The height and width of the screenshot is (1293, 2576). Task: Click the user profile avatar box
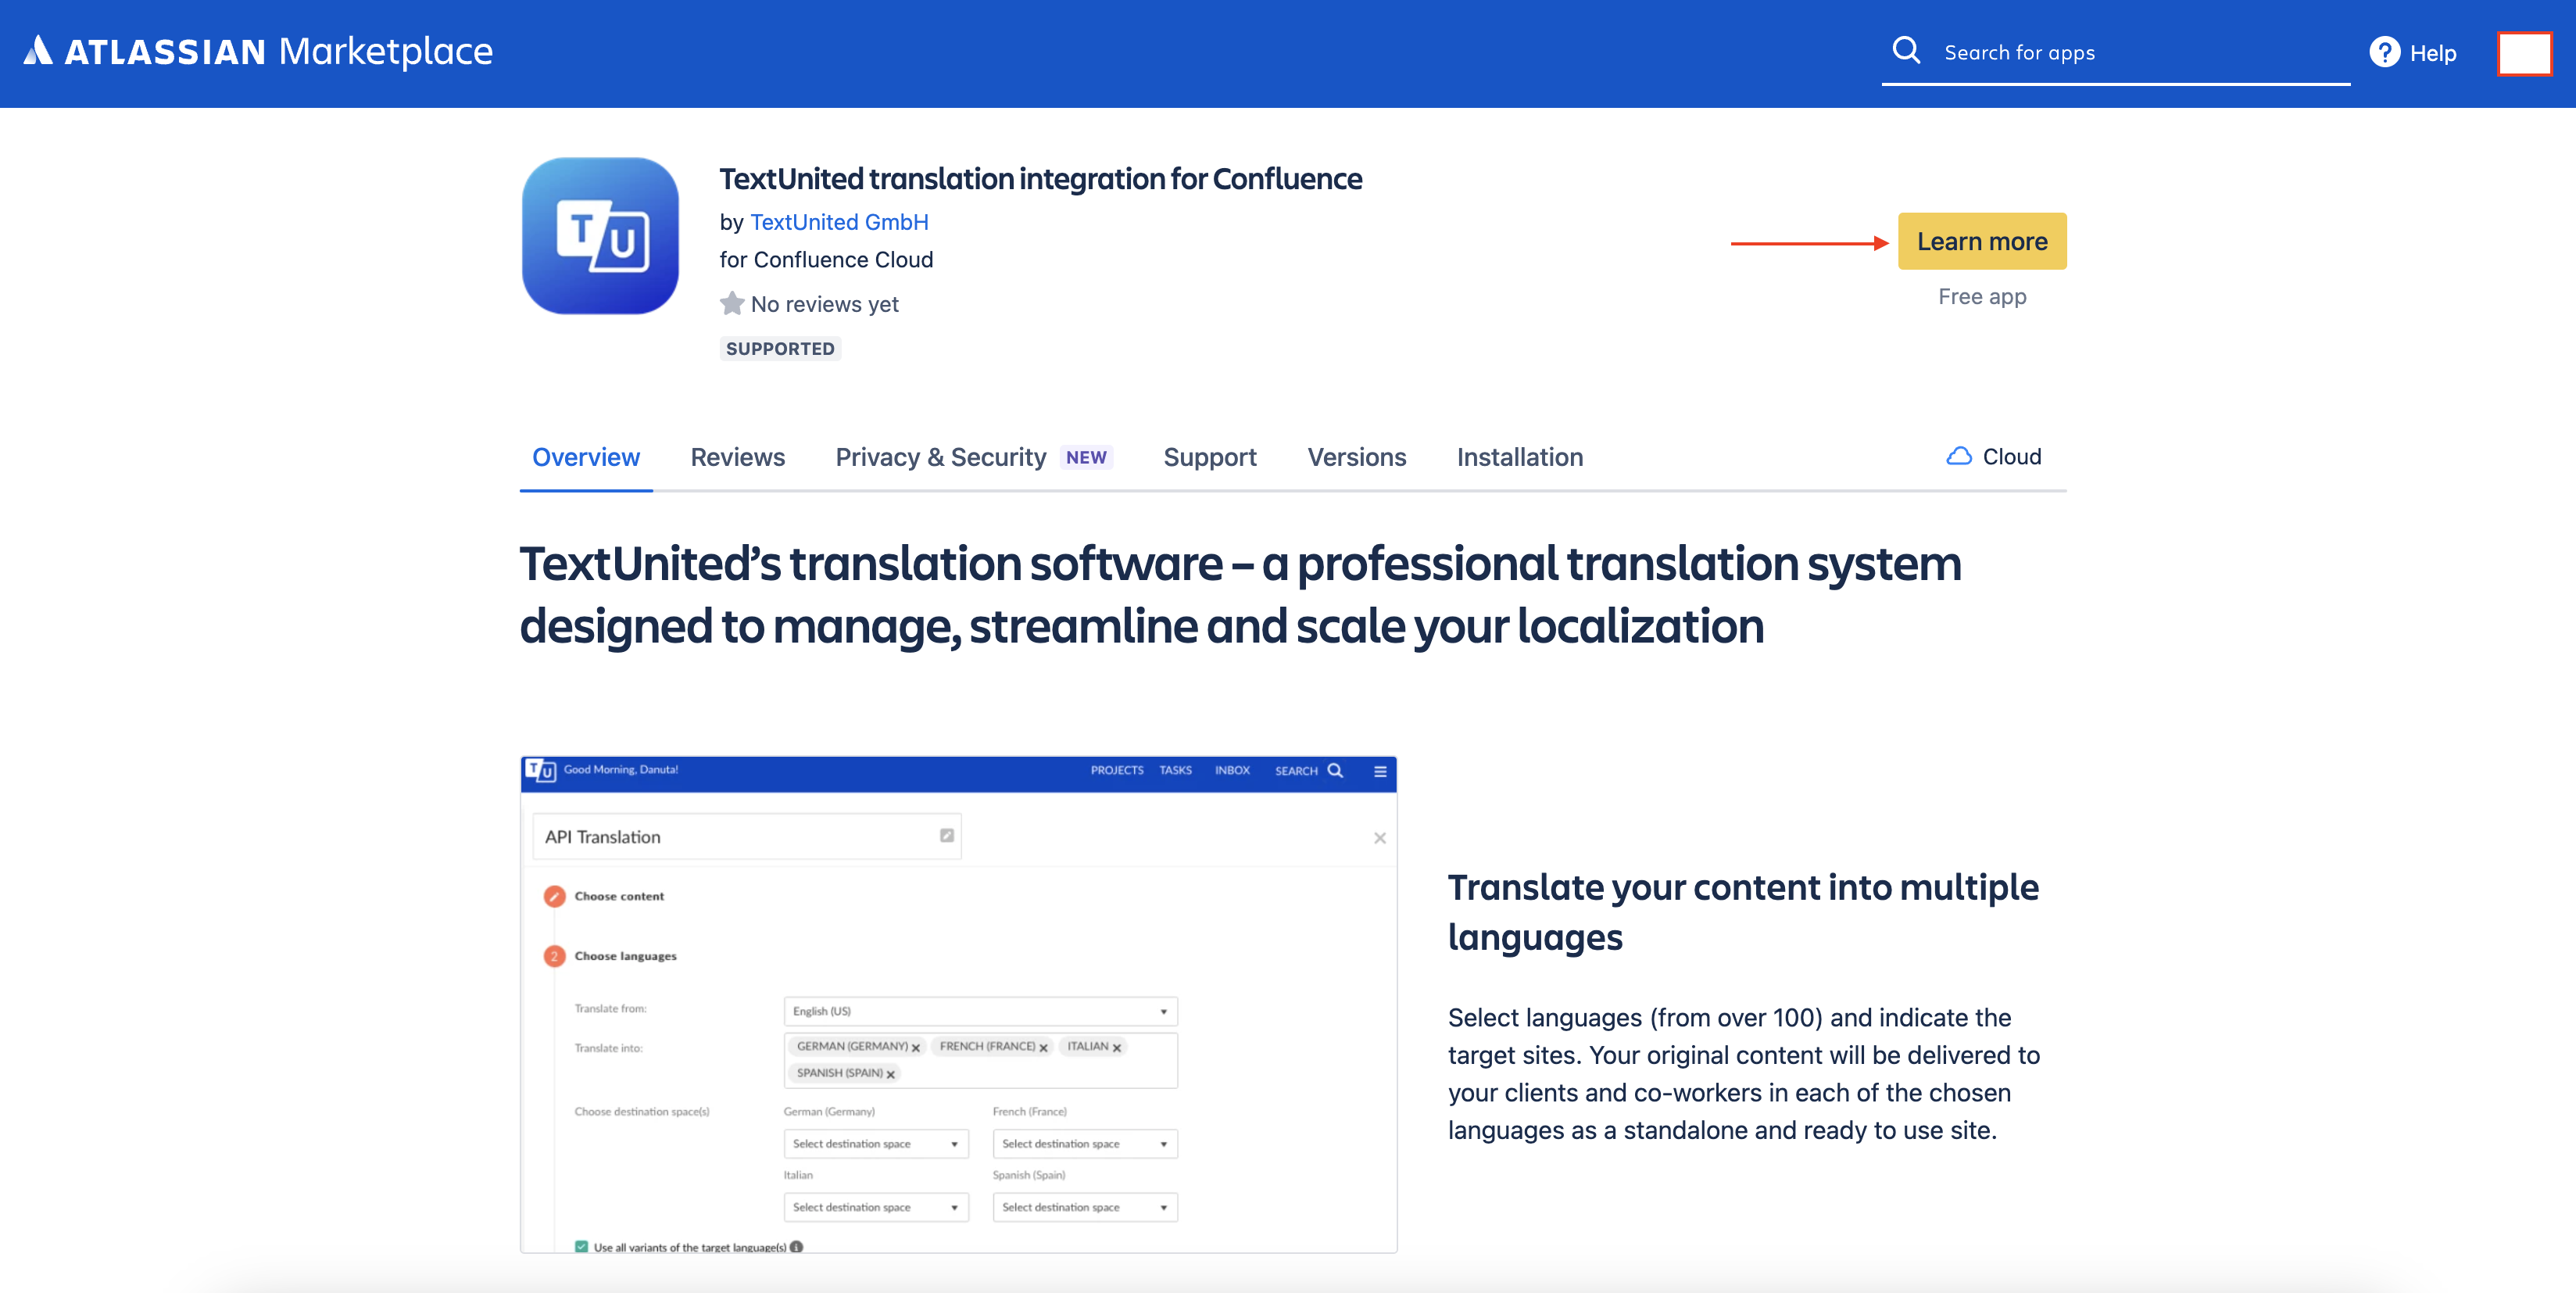[2524, 53]
